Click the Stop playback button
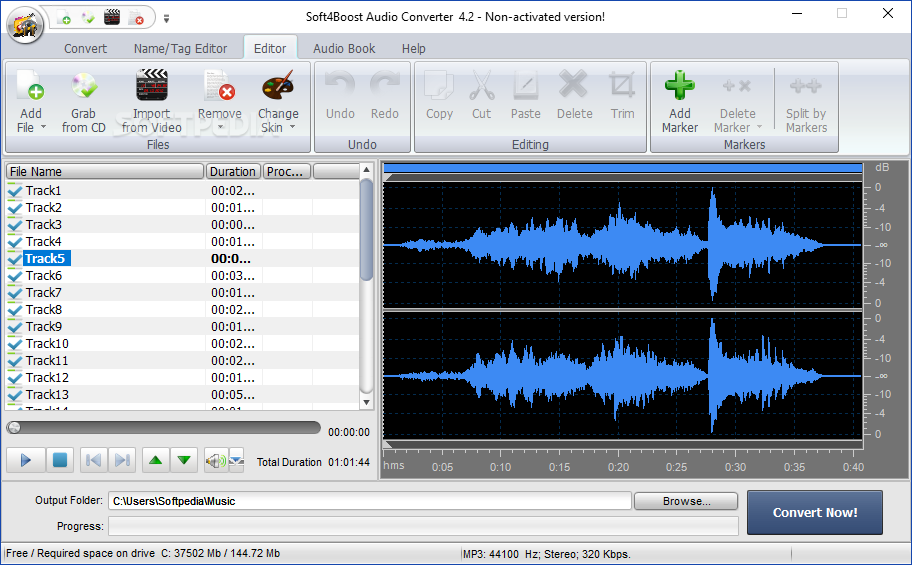The height and width of the screenshot is (565, 912). click(59, 460)
